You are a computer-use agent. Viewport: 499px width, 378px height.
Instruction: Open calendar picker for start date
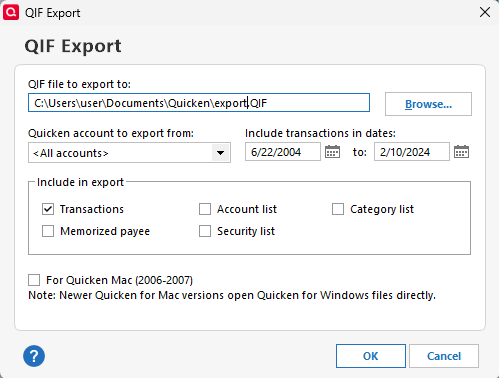click(x=332, y=152)
